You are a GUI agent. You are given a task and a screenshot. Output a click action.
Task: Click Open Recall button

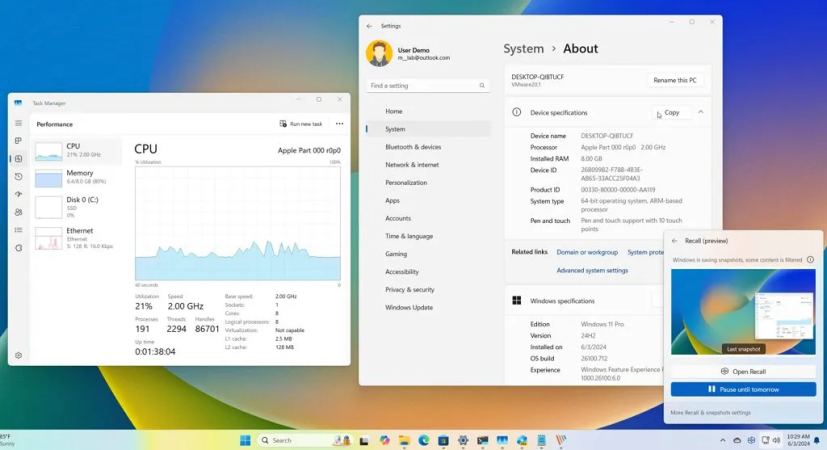743,371
